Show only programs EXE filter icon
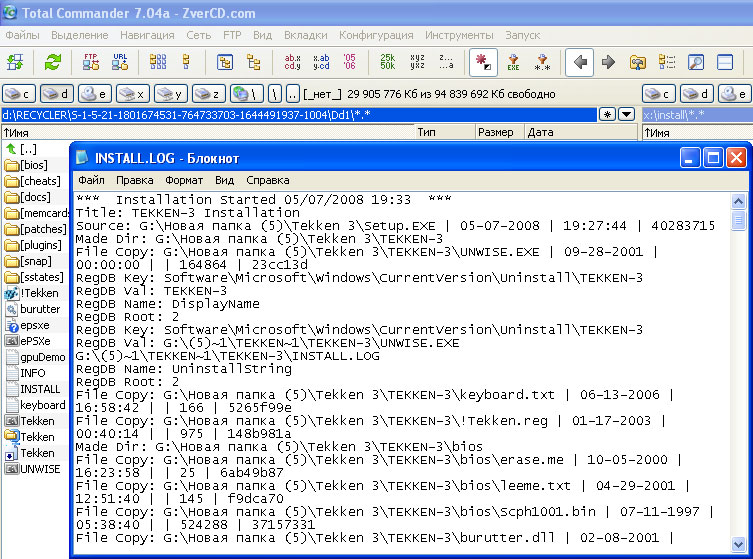Image resolution: width=753 pixels, height=559 pixels. pos(513,62)
